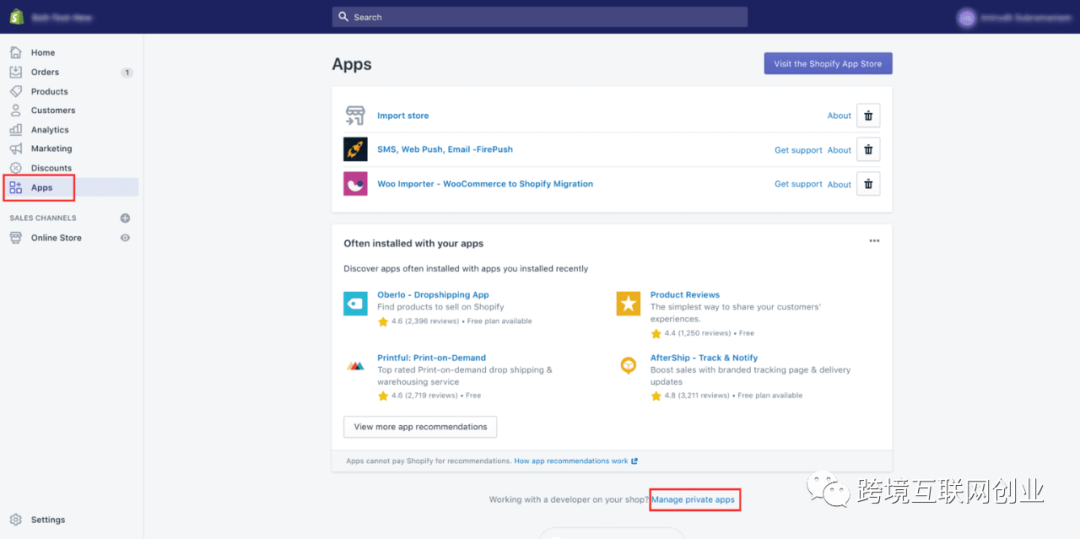This screenshot has height=539, width=1080.
Task: Open Woo Importer app link
Action: (485, 184)
